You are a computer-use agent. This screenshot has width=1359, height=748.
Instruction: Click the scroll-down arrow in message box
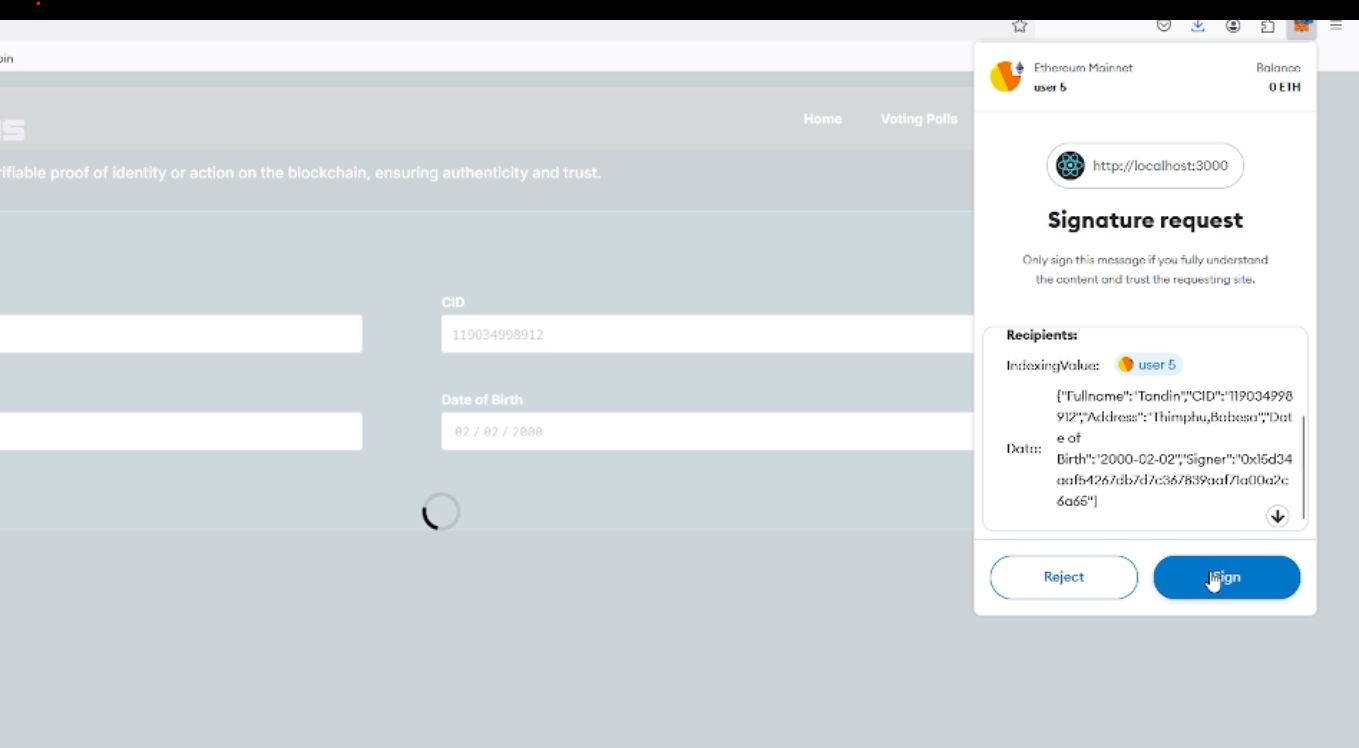pyautogui.click(x=1277, y=516)
